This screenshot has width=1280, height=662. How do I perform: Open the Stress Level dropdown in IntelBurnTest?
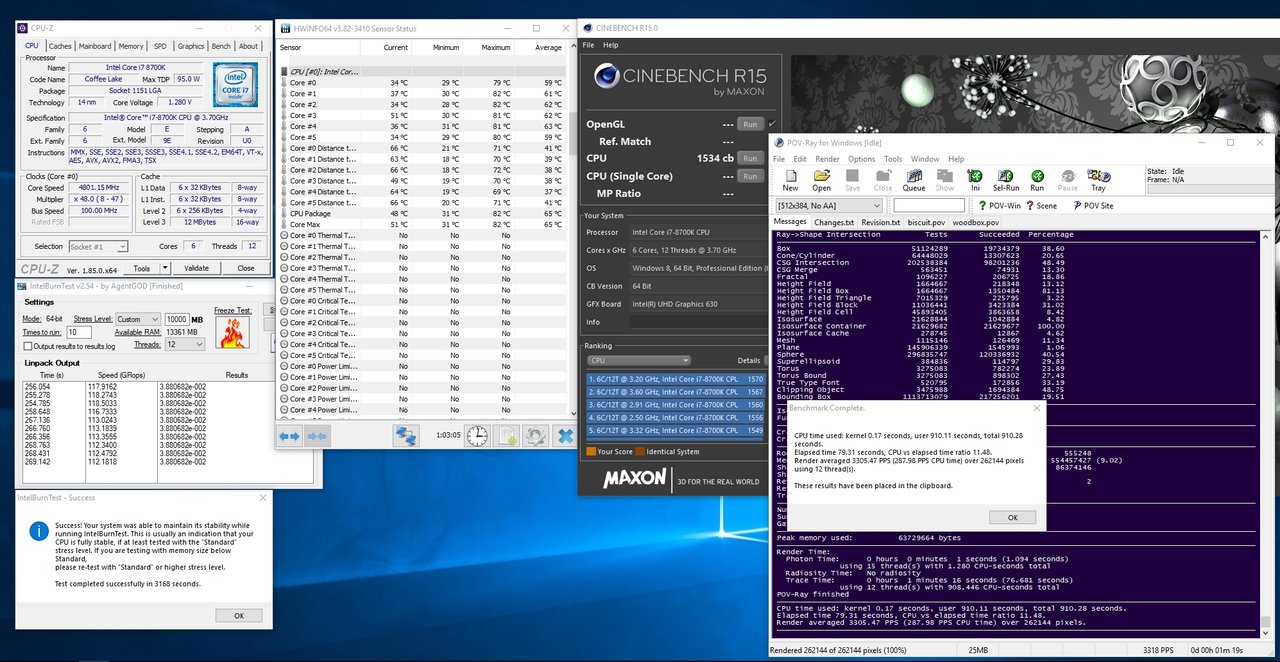[x=137, y=319]
